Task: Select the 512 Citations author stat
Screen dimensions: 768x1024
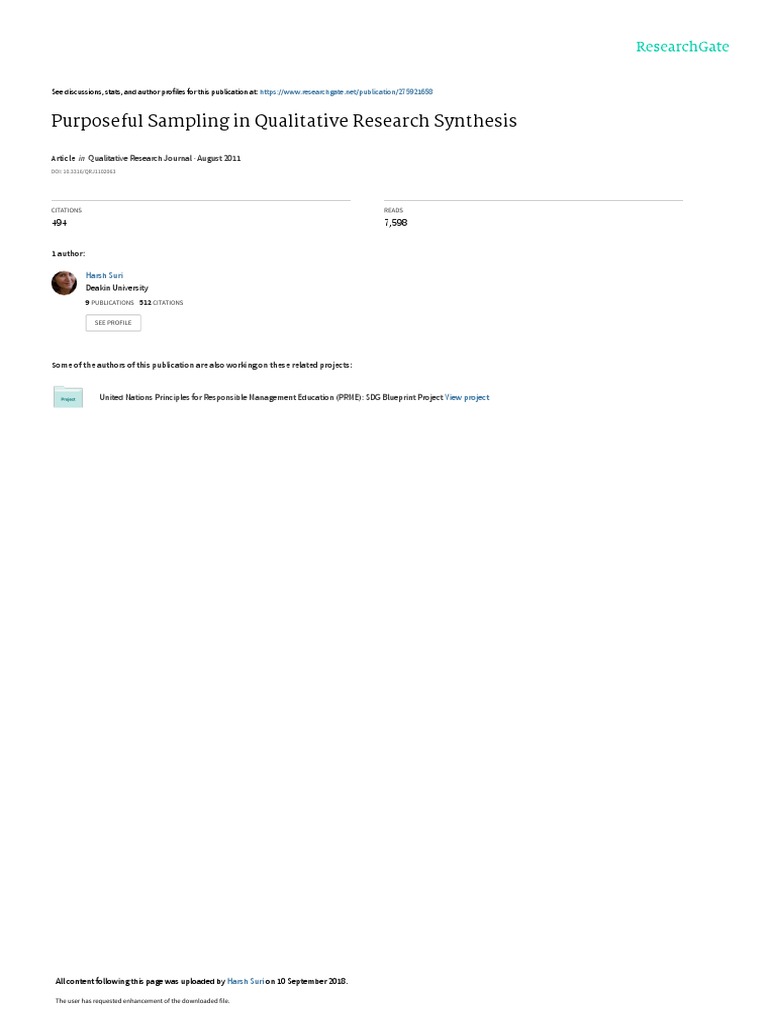Action: 161,303
